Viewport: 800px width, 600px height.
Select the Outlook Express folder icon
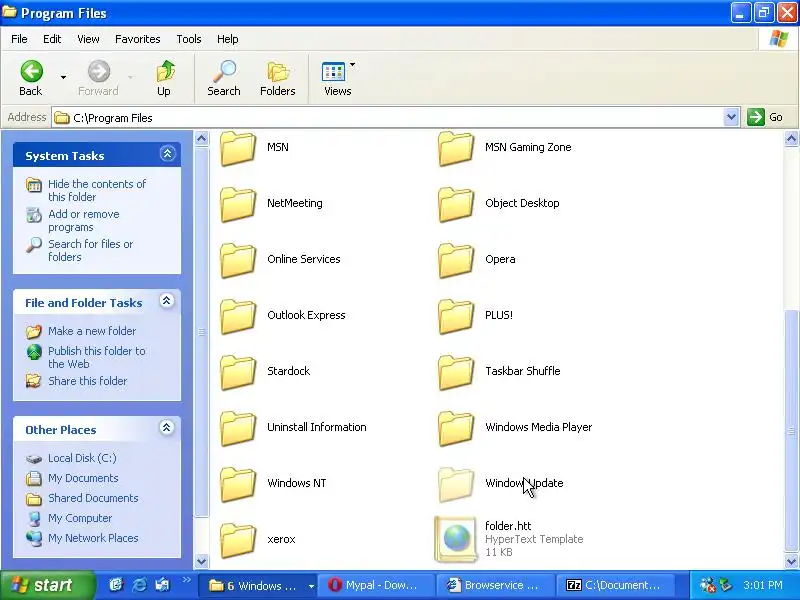(x=238, y=316)
